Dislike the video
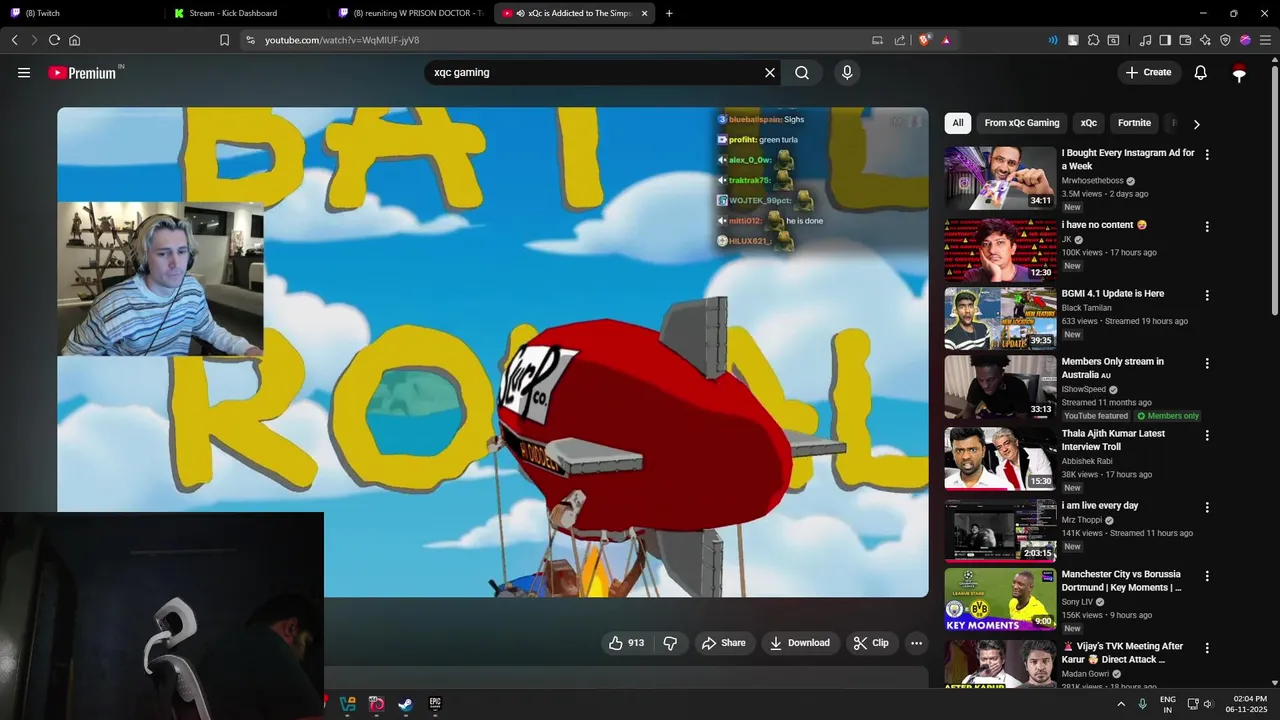Image resolution: width=1280 pixels, height=720 pixels. pos(671,643)
